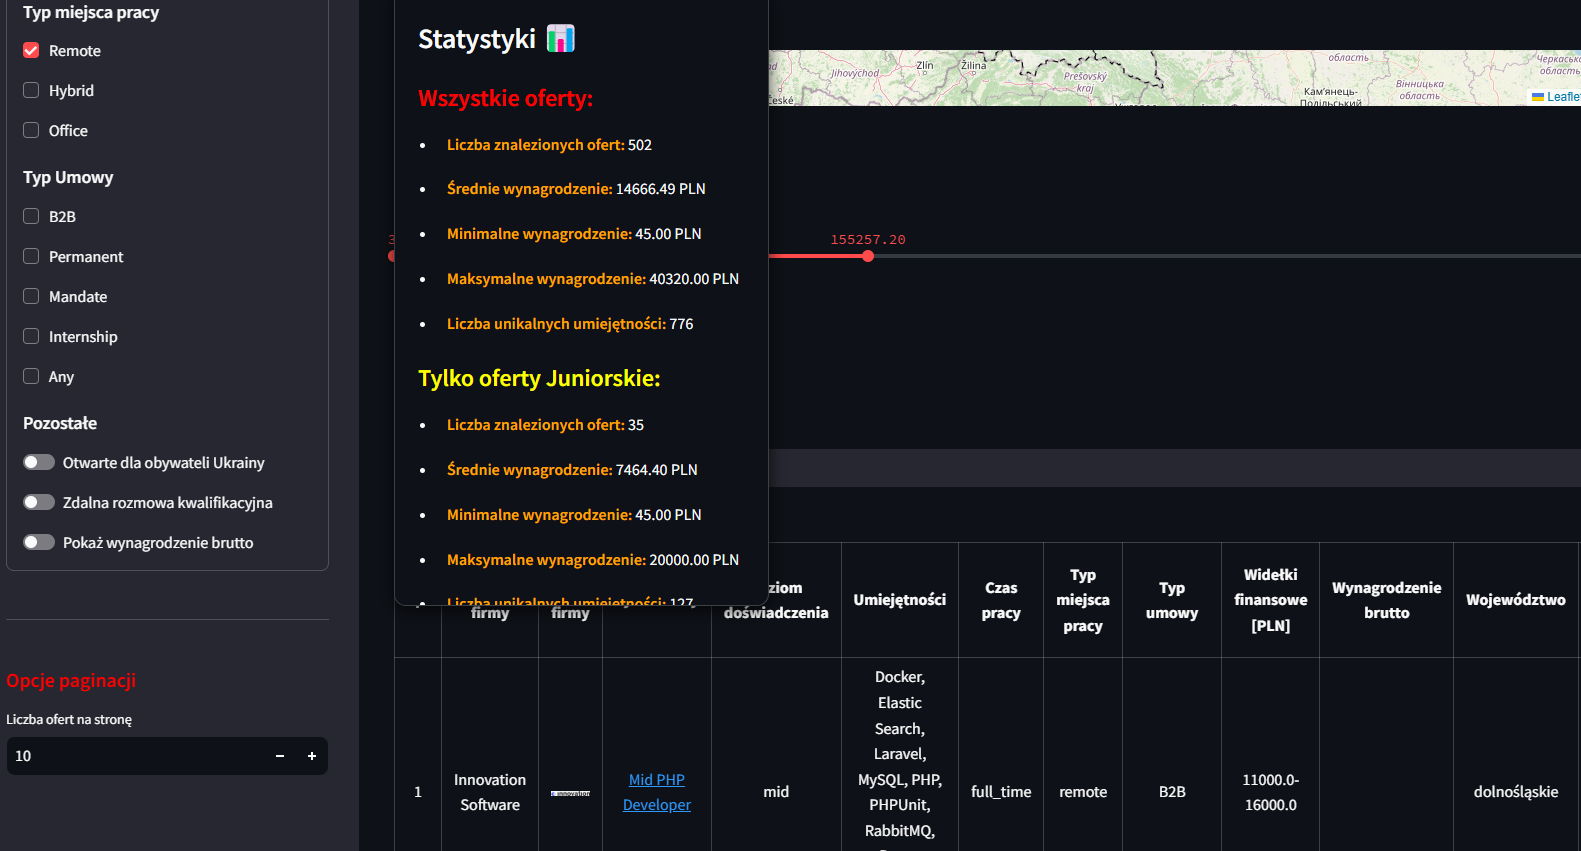Check the B2B contract type checkbox
Screen dimensions: 1581x851
coord(31,216)
